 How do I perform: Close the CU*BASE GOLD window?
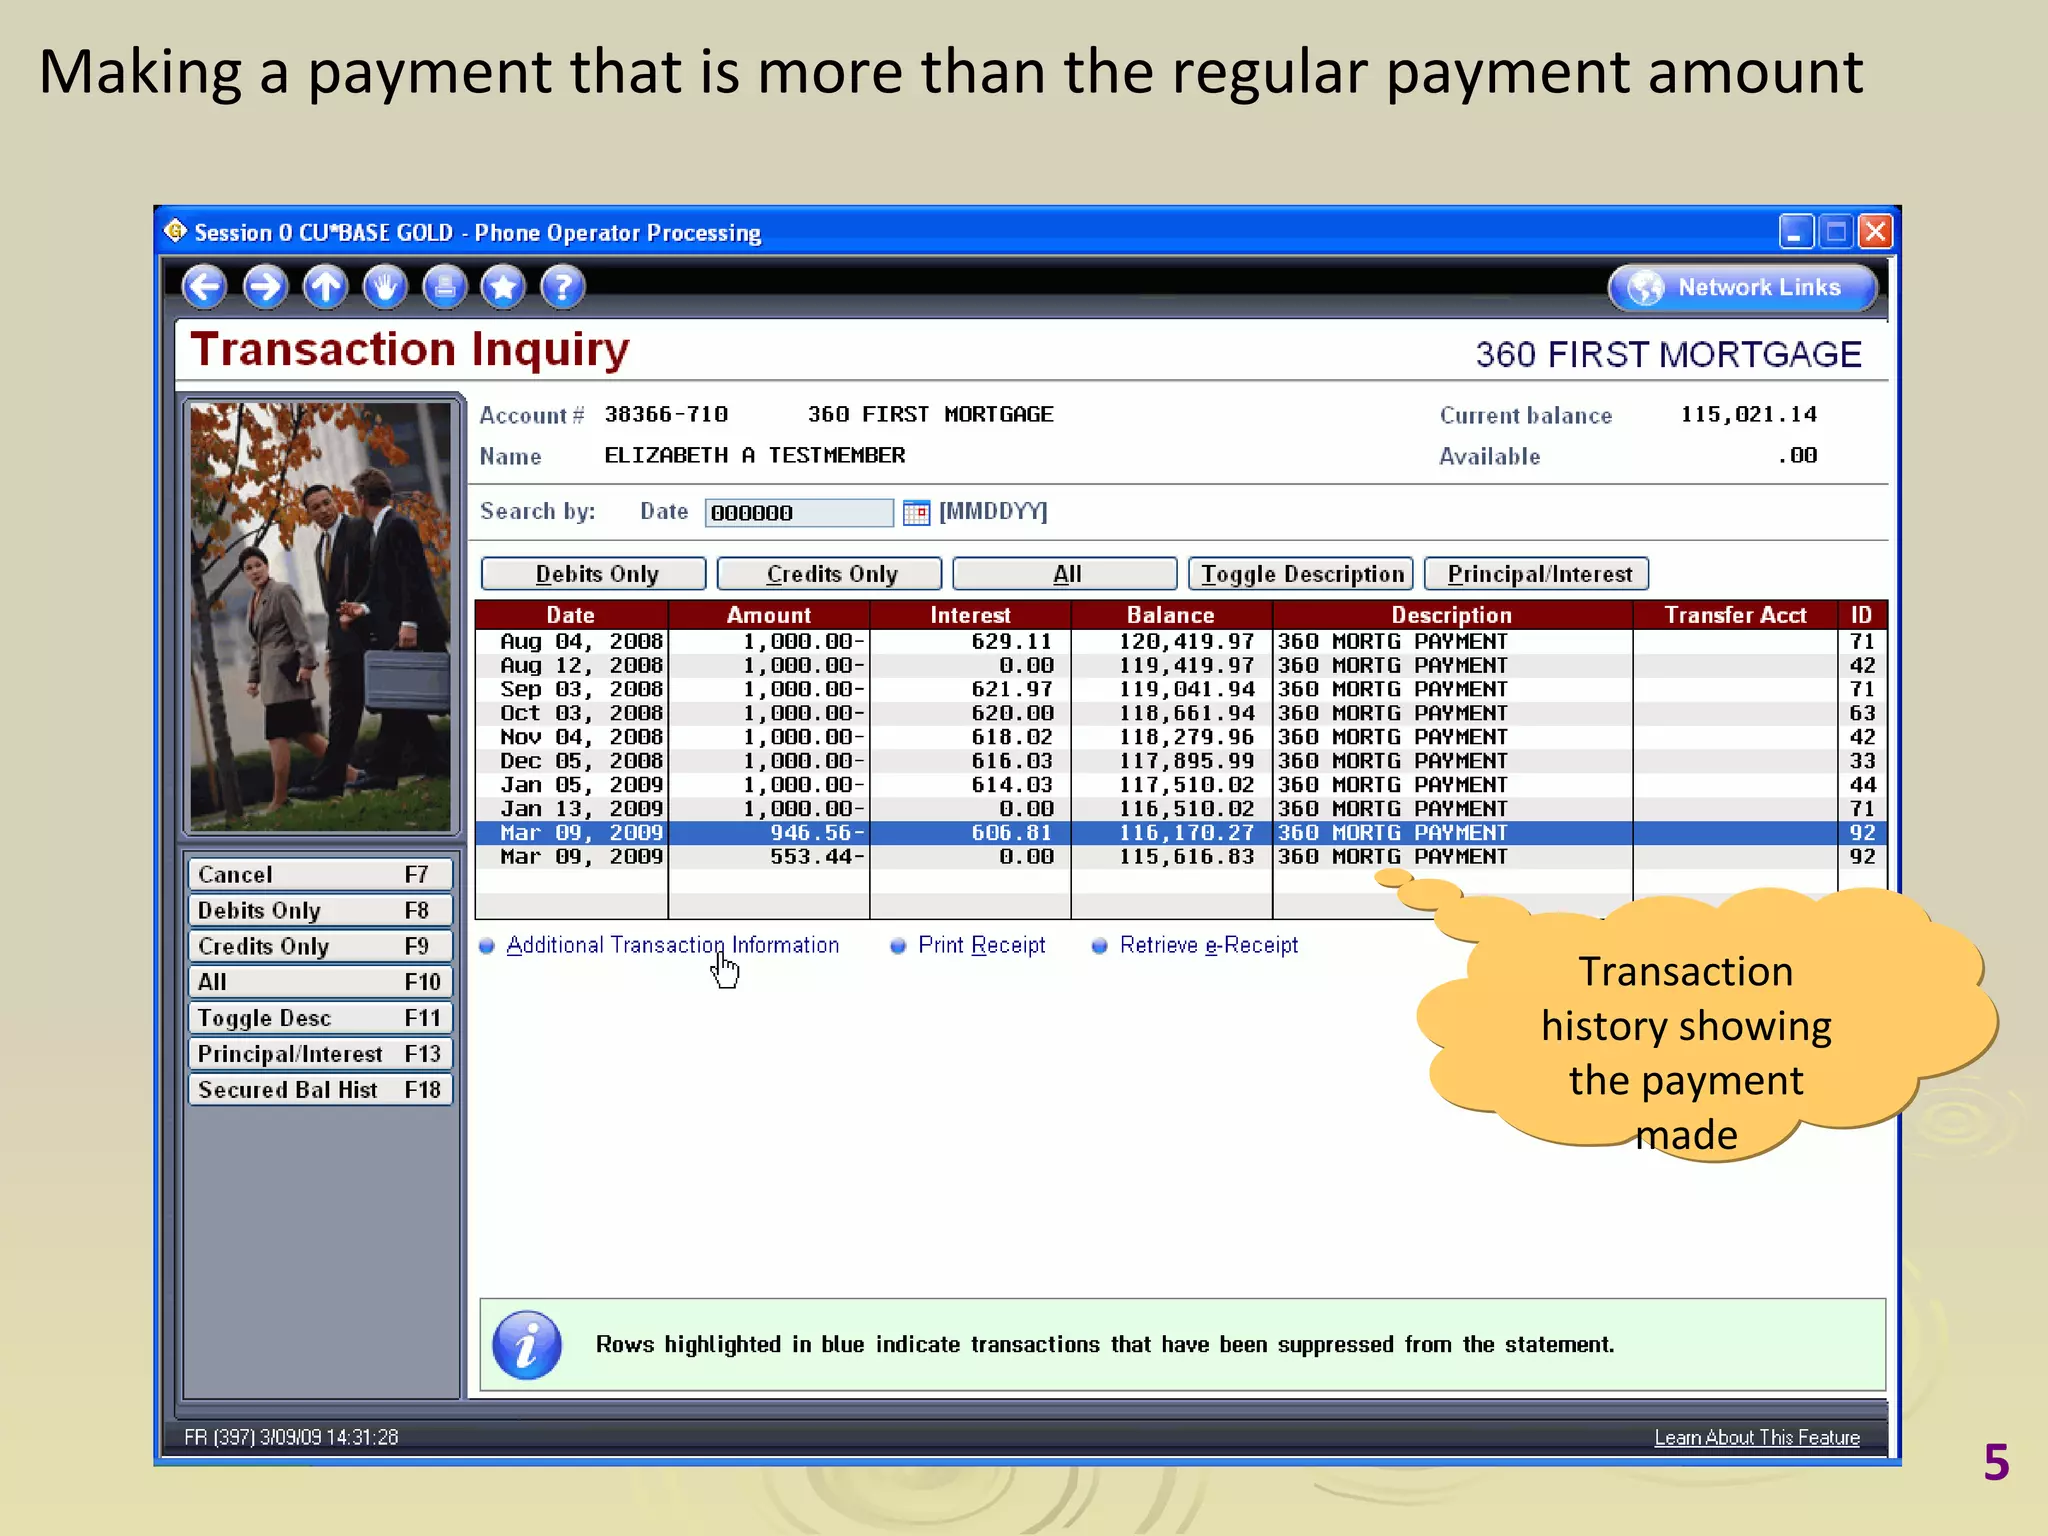[x=1875, y=232]
